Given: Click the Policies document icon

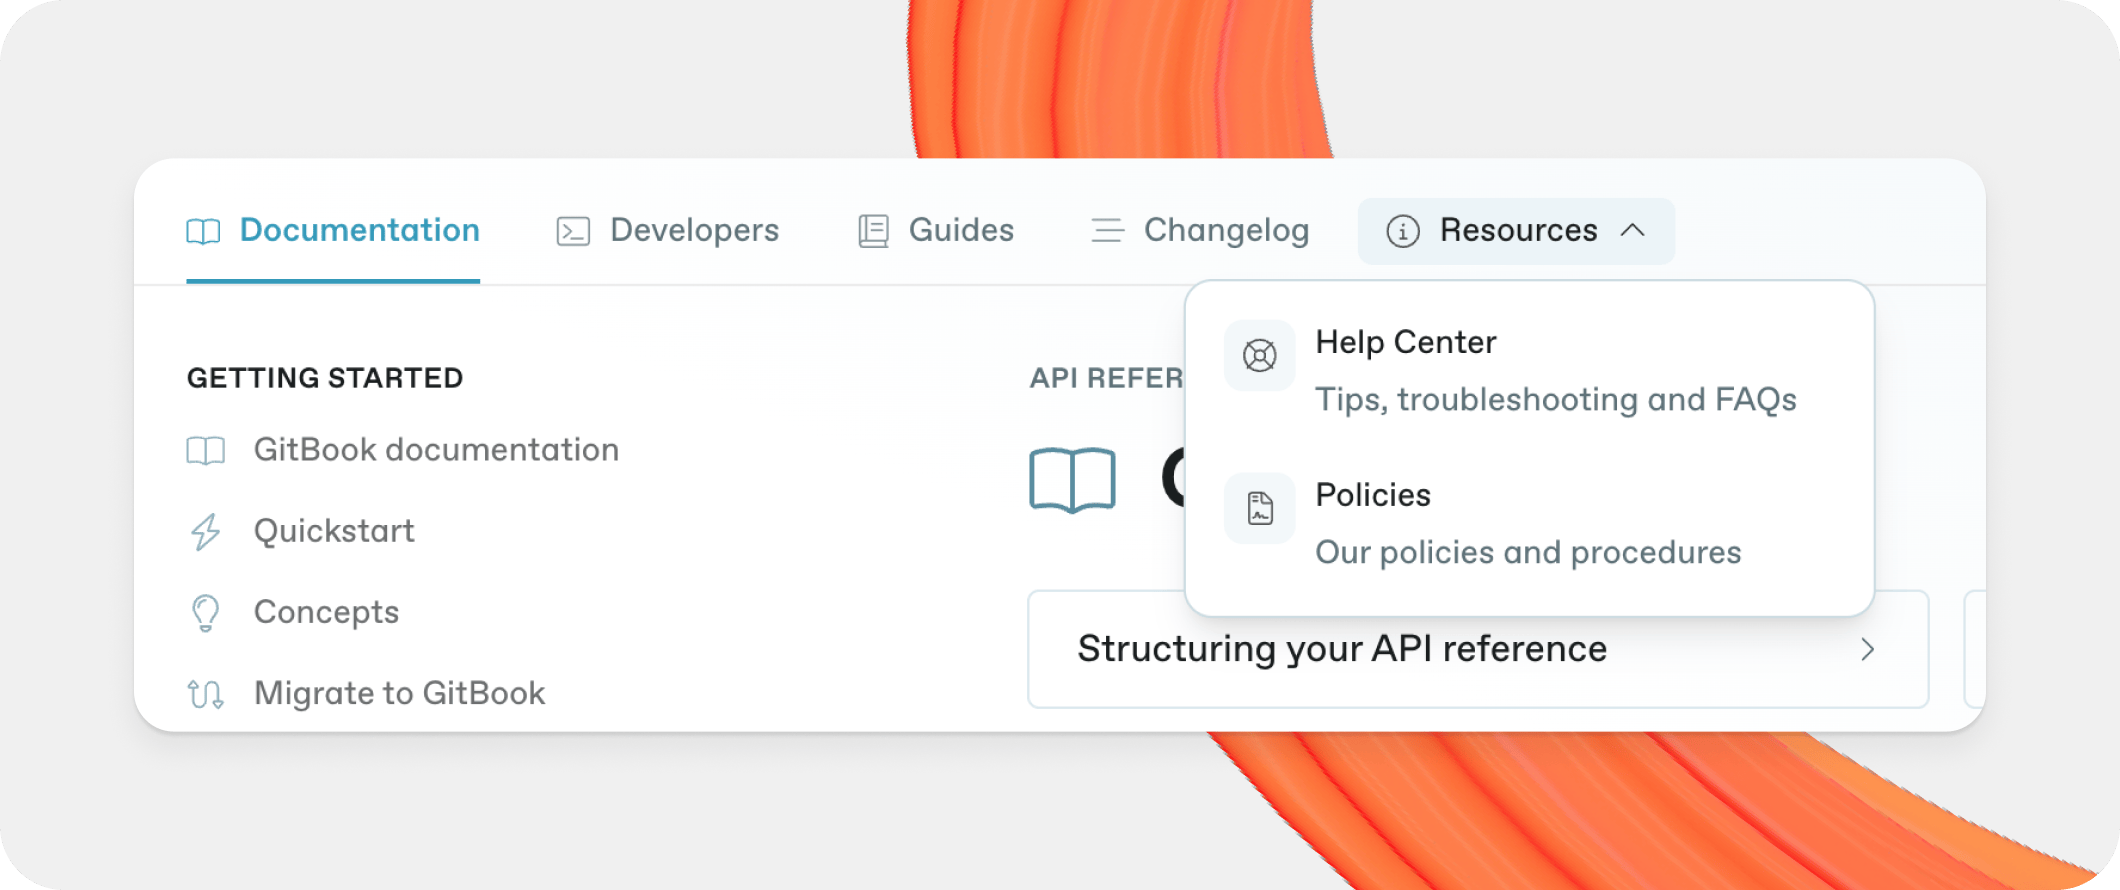Looking at the screenshot, I should pos(1259,509).
